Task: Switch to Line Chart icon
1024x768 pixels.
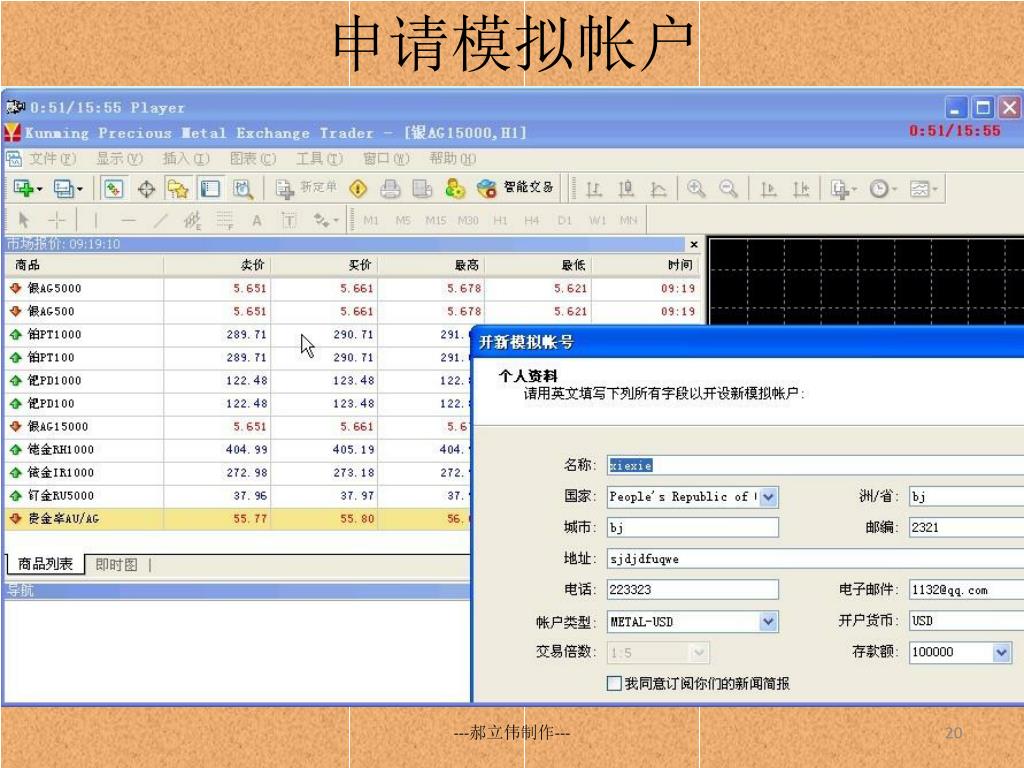Action: click(658, 189)
